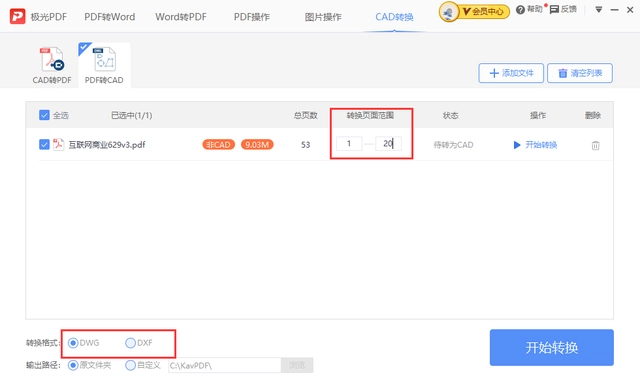The image size is (640, 392).
Task: Click the big blue 开始转换 button
Action: (x=551, y=347)
